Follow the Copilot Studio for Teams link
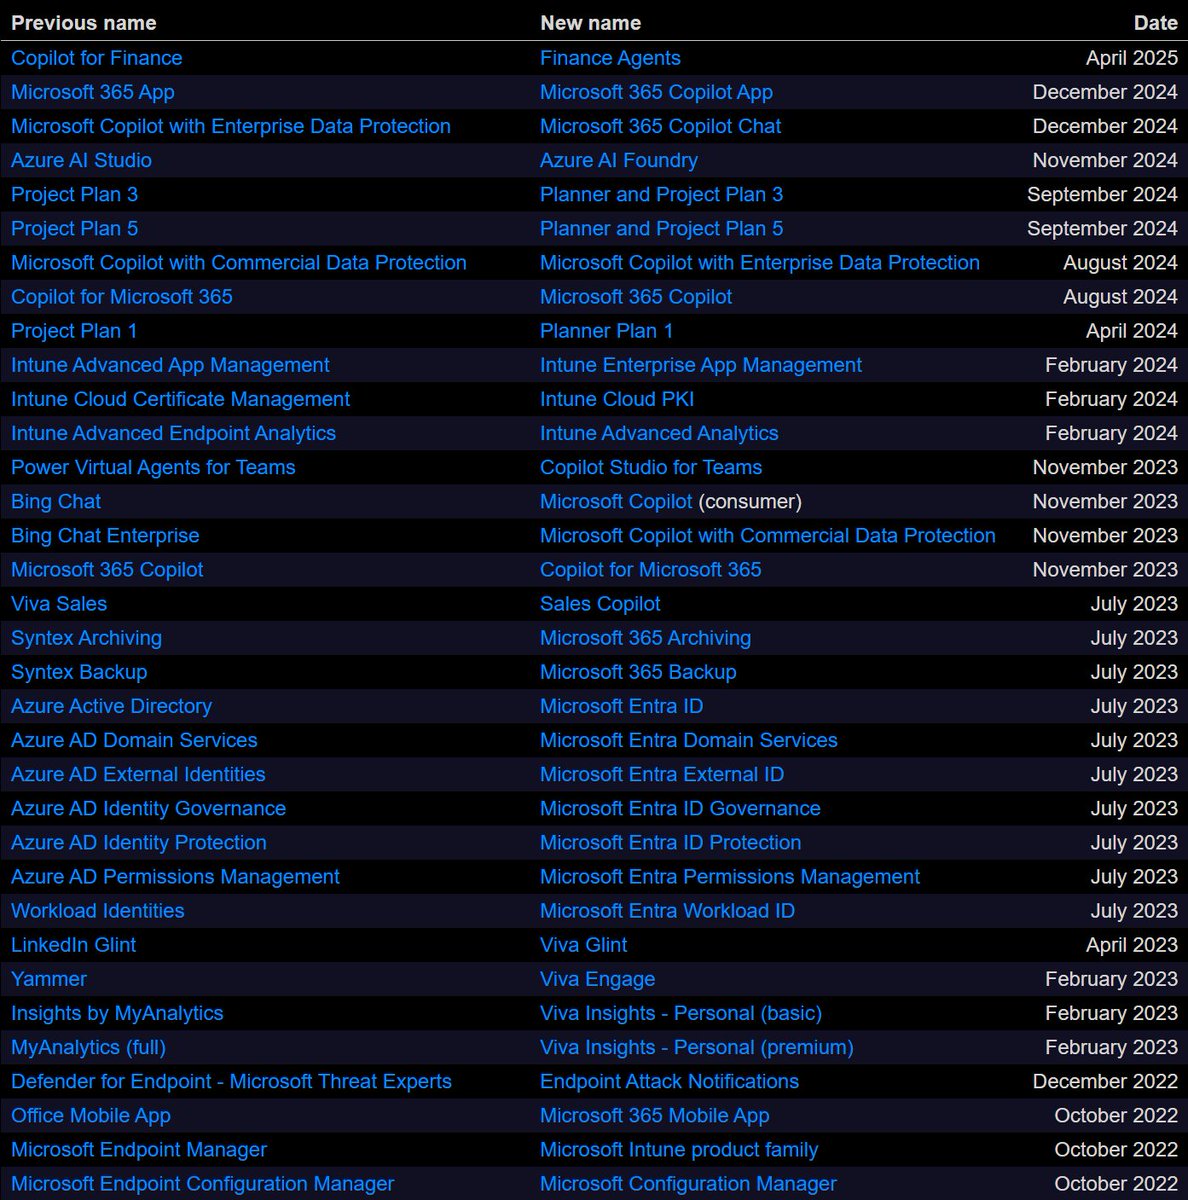Image resolution: width=1188 pixels, height=1200 pixels. [651, 467]
